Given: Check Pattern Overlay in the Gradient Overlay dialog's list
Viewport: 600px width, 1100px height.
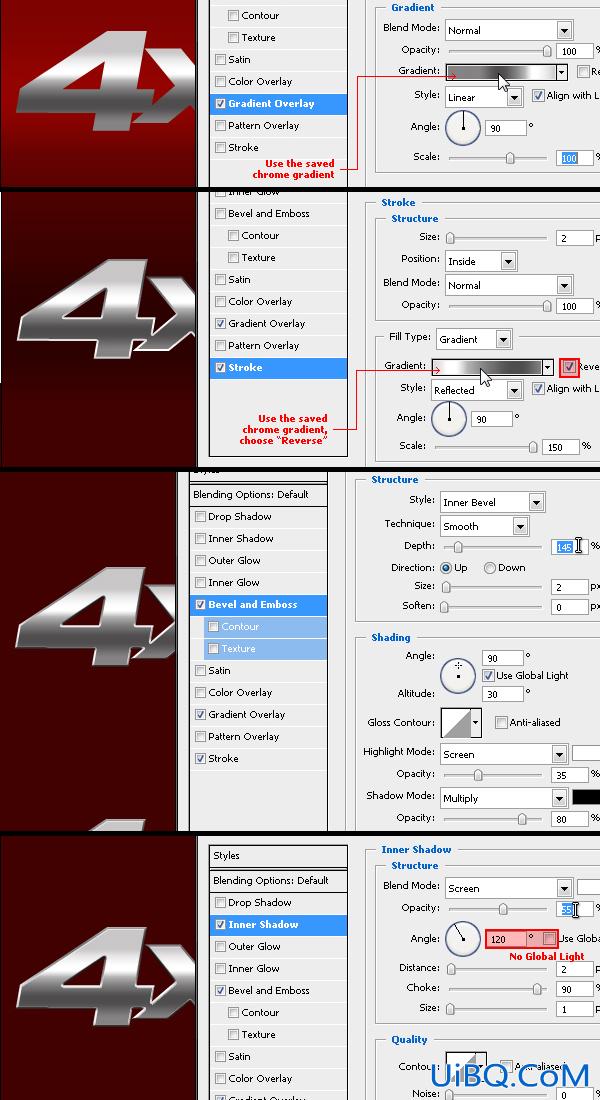Looking at the screenshot, I should pyautogui.click(x=220, y=126).
